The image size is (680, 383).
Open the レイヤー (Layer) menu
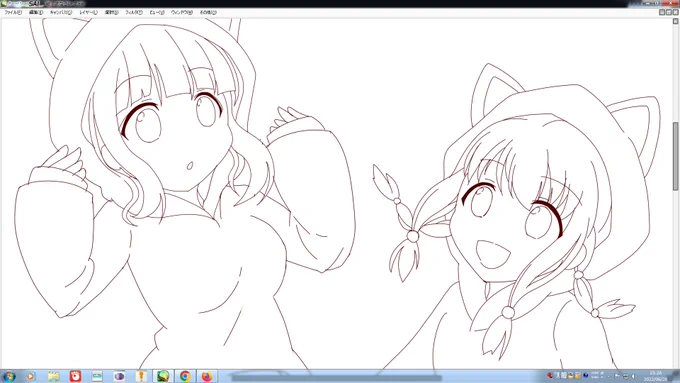tap(88, 13)
